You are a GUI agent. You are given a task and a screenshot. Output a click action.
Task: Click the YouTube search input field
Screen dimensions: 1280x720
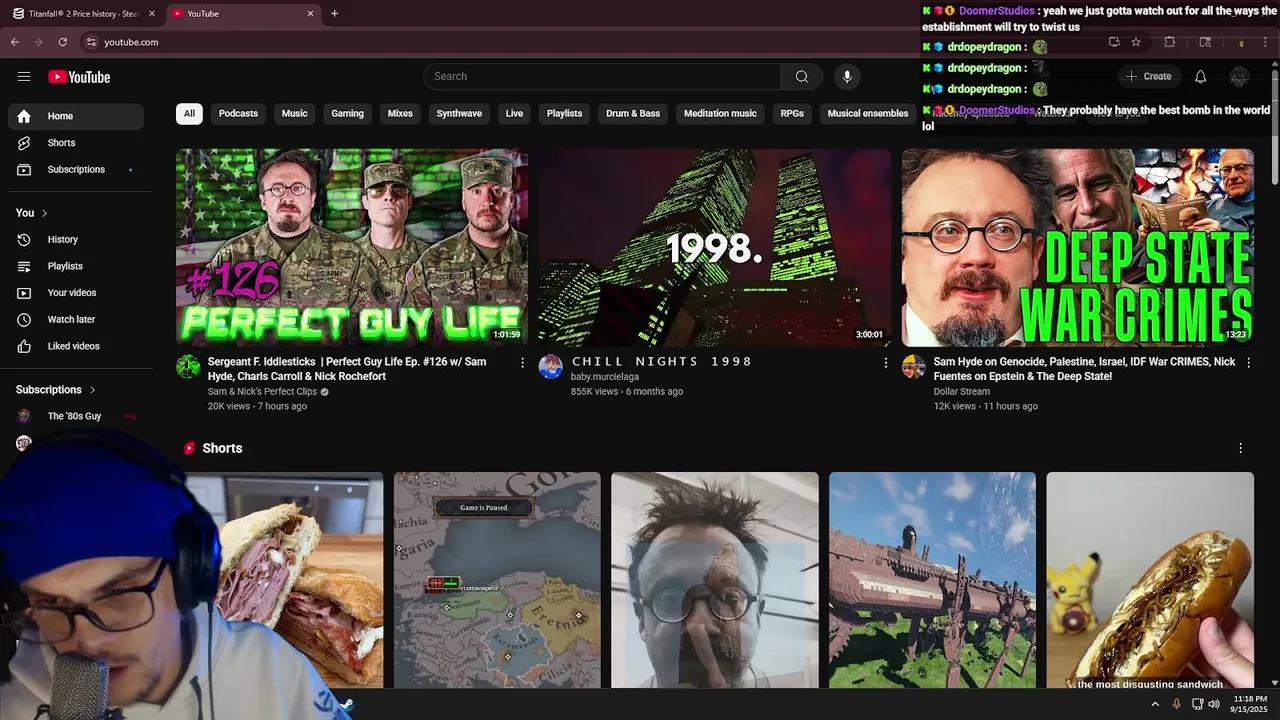603,76
